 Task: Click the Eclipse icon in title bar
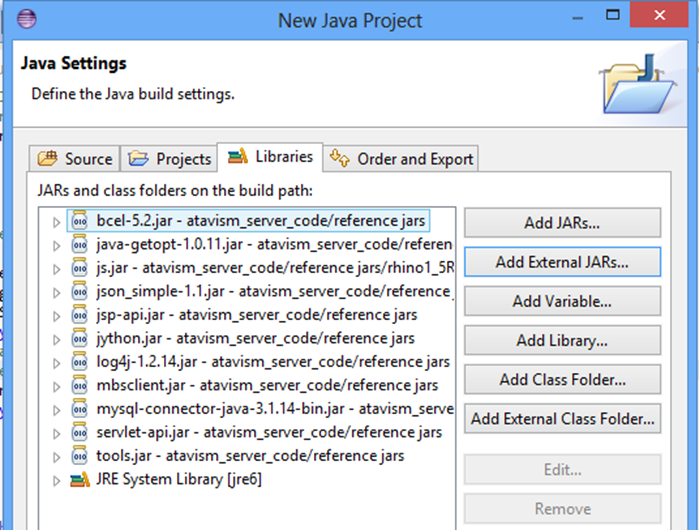coord(27,20)
